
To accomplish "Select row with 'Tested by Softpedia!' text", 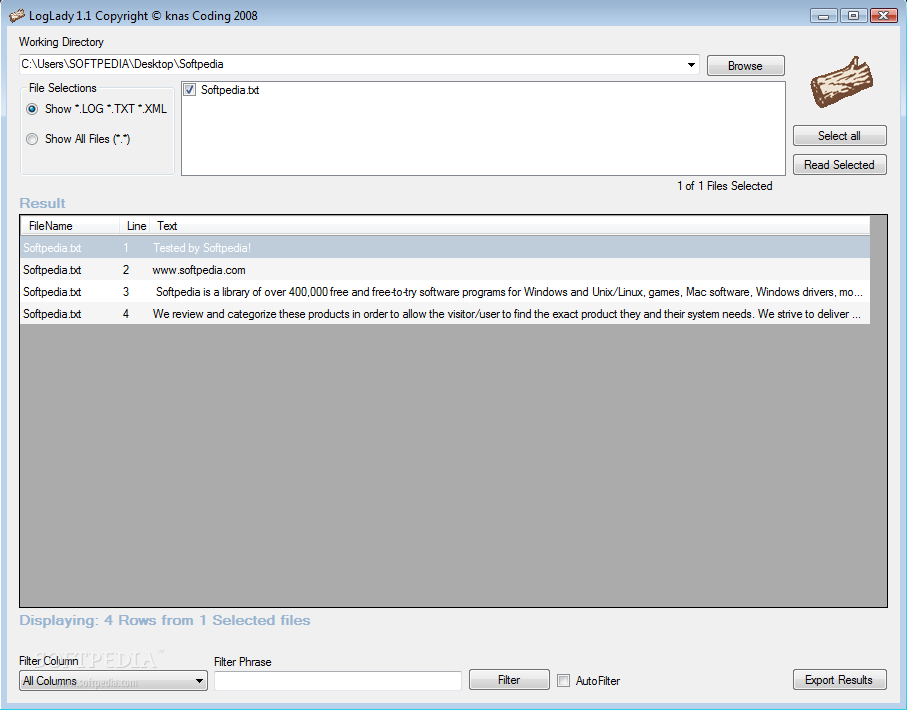I will [x=445, y=248].
